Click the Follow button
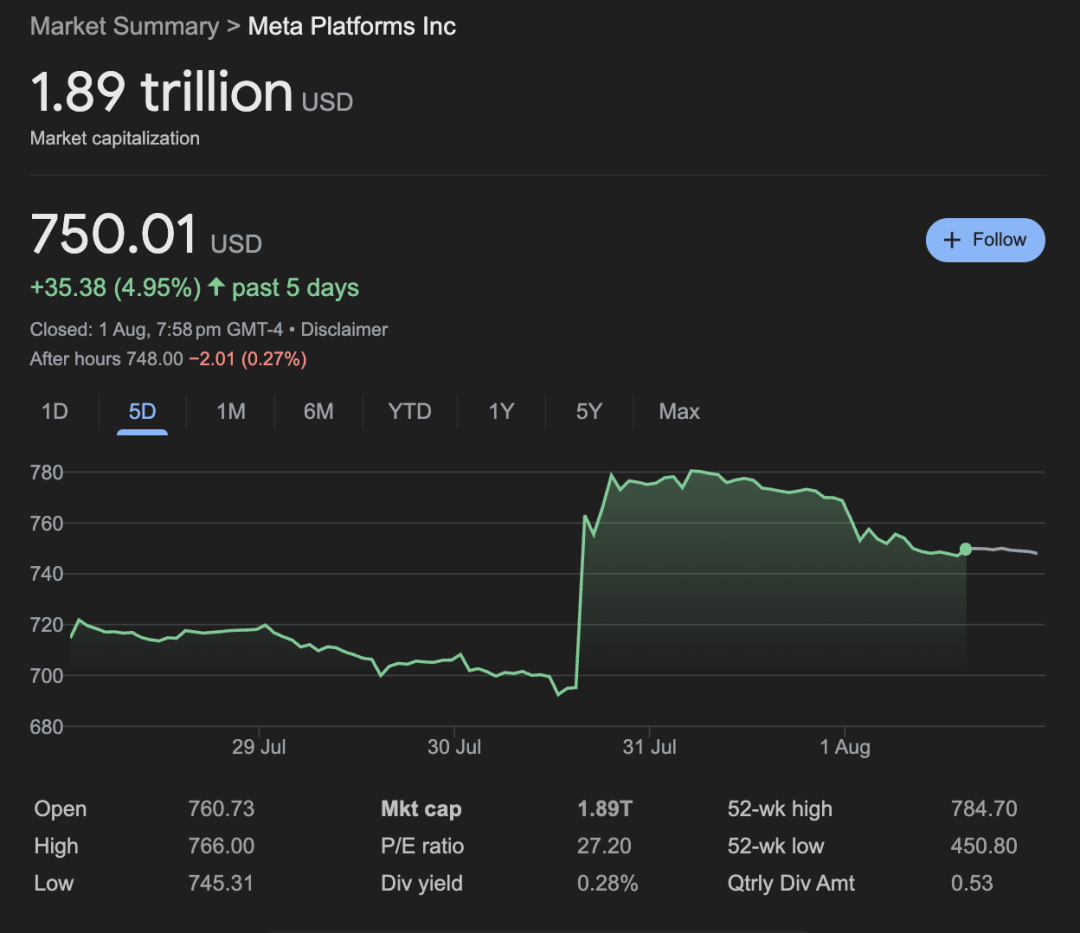Screen dimensions: 1080x933 [985, 240]
